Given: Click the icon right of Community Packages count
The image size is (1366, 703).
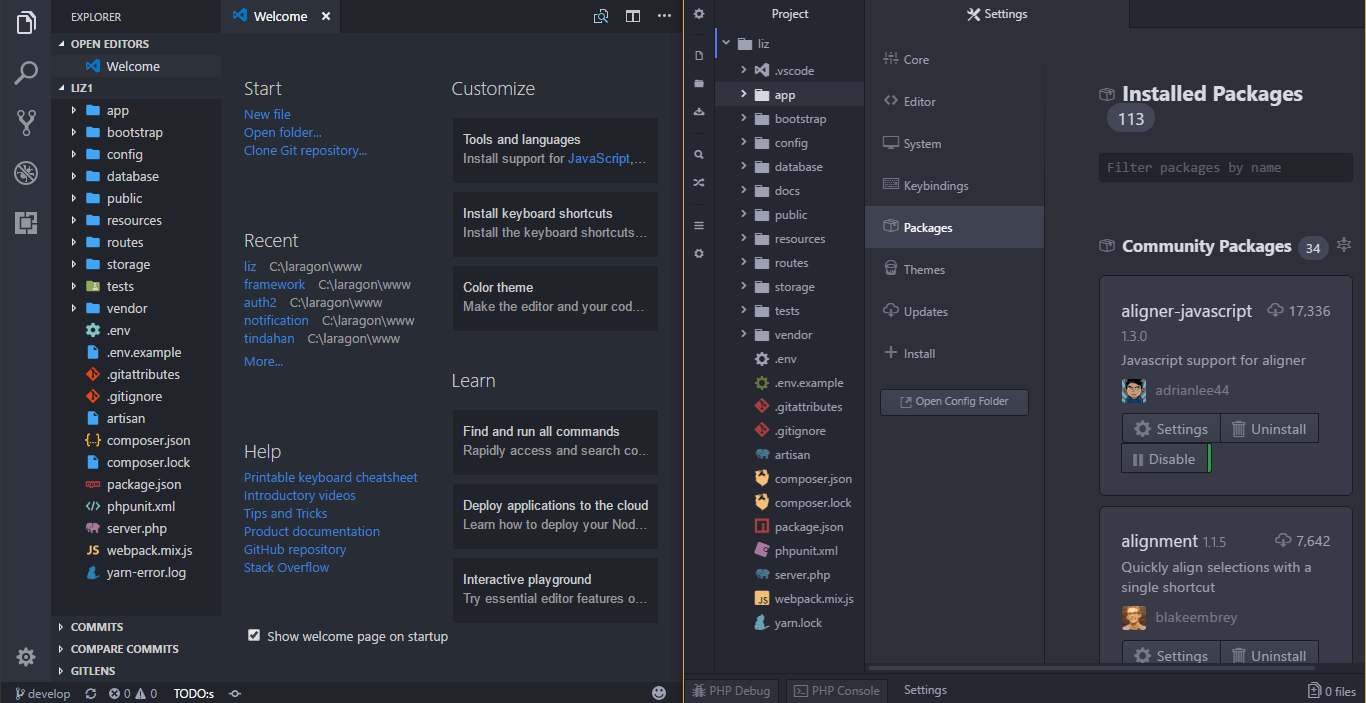Looking at the screenshot, I should click(x=1344, y=245).
